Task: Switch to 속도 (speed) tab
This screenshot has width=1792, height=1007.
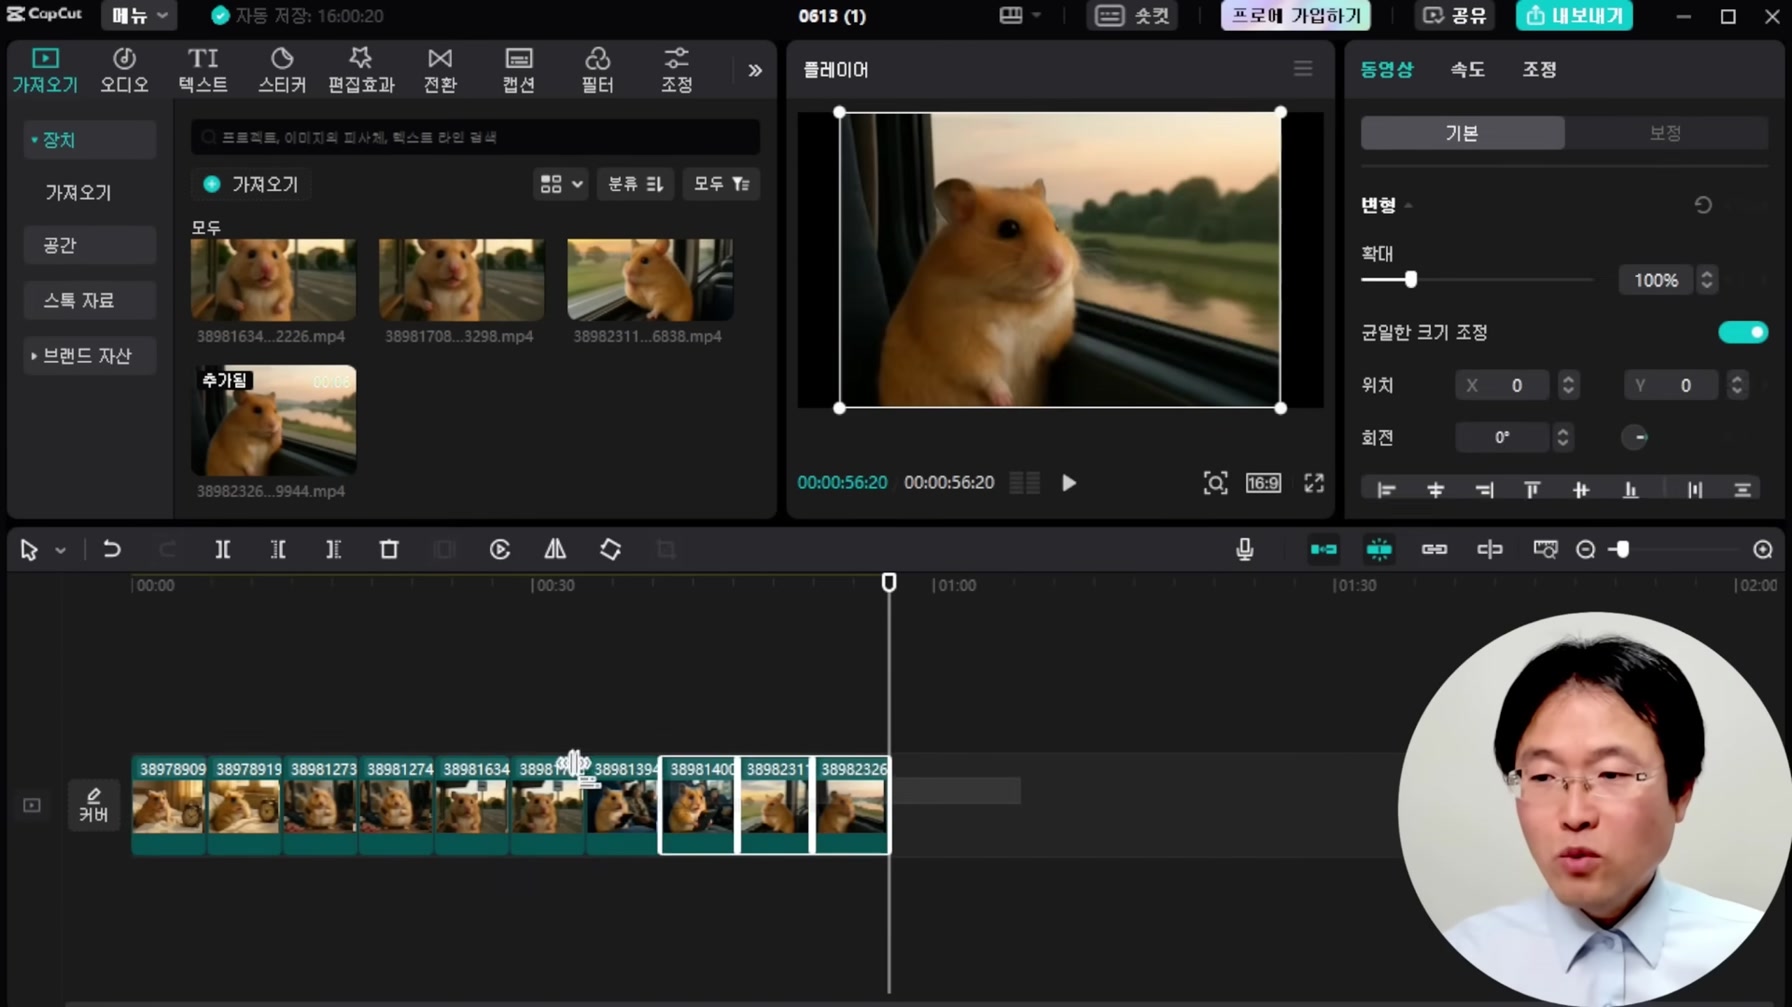Action: [1467, 69]
